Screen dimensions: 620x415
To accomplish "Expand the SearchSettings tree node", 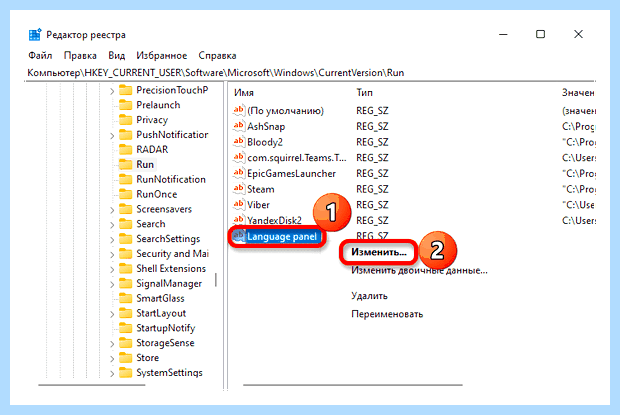I will pyautogui.click(x=112, y=240).
